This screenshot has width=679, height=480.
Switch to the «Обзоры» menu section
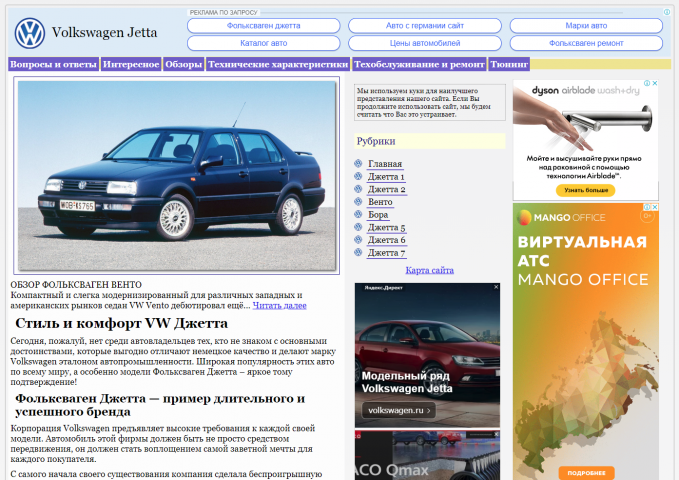click(184, 64)
